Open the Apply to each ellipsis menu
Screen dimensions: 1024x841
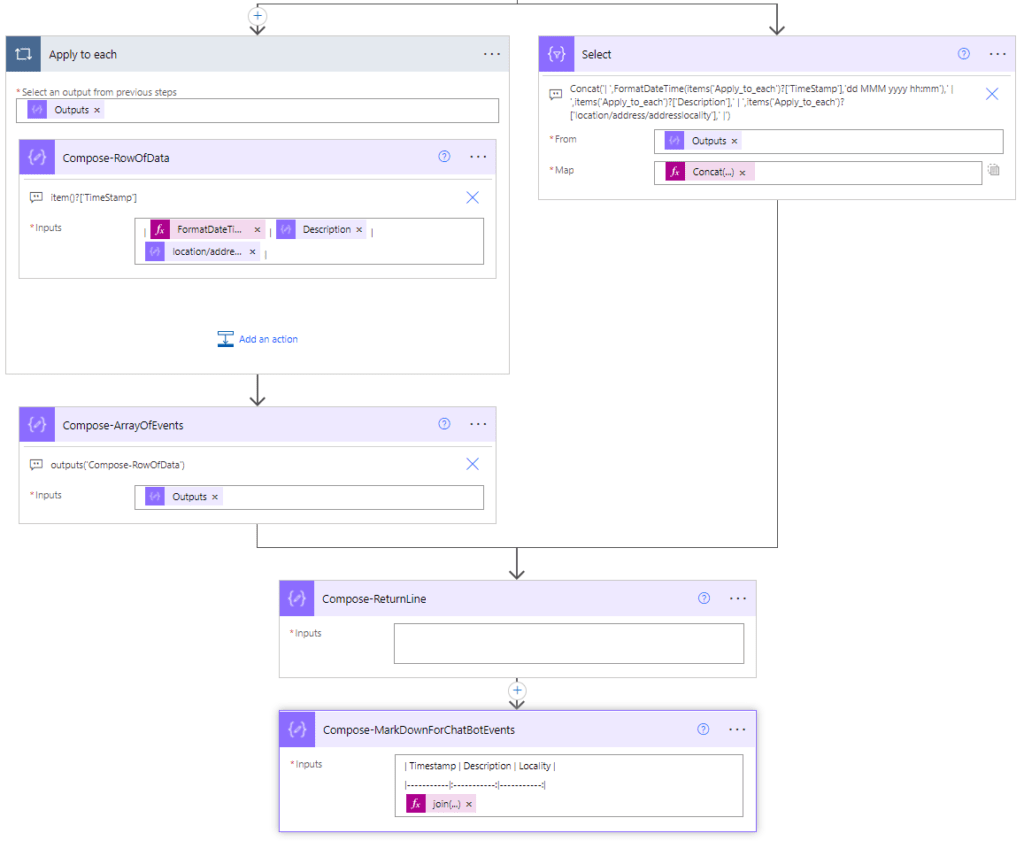[491, 54]
